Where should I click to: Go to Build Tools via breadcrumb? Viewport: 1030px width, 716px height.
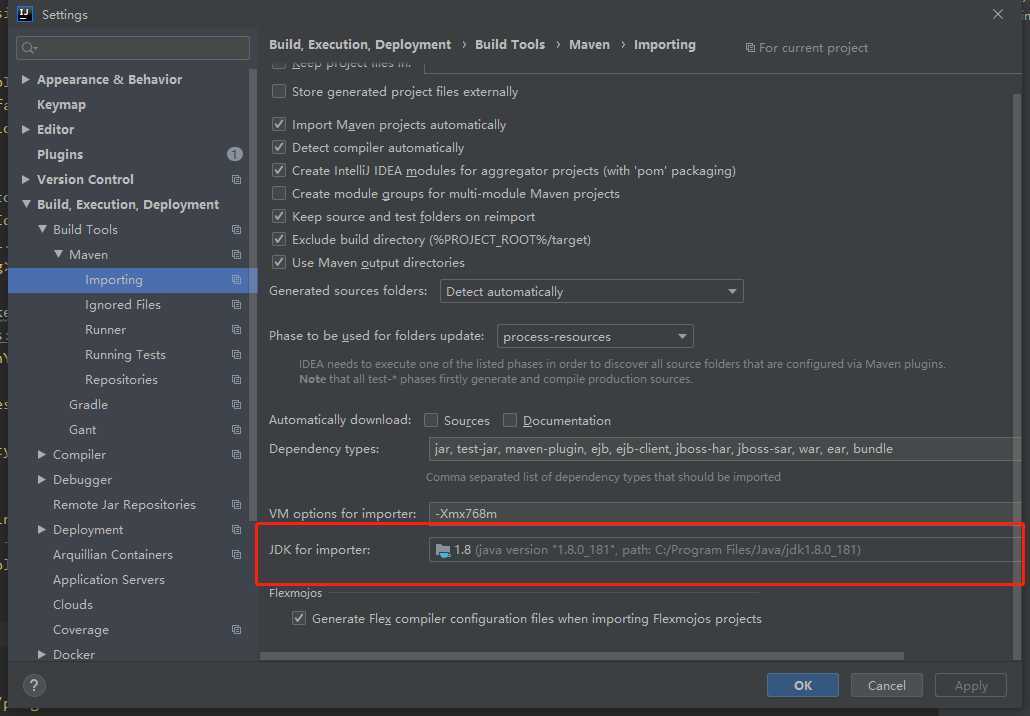pyautogui.click(x=510, y=44)
